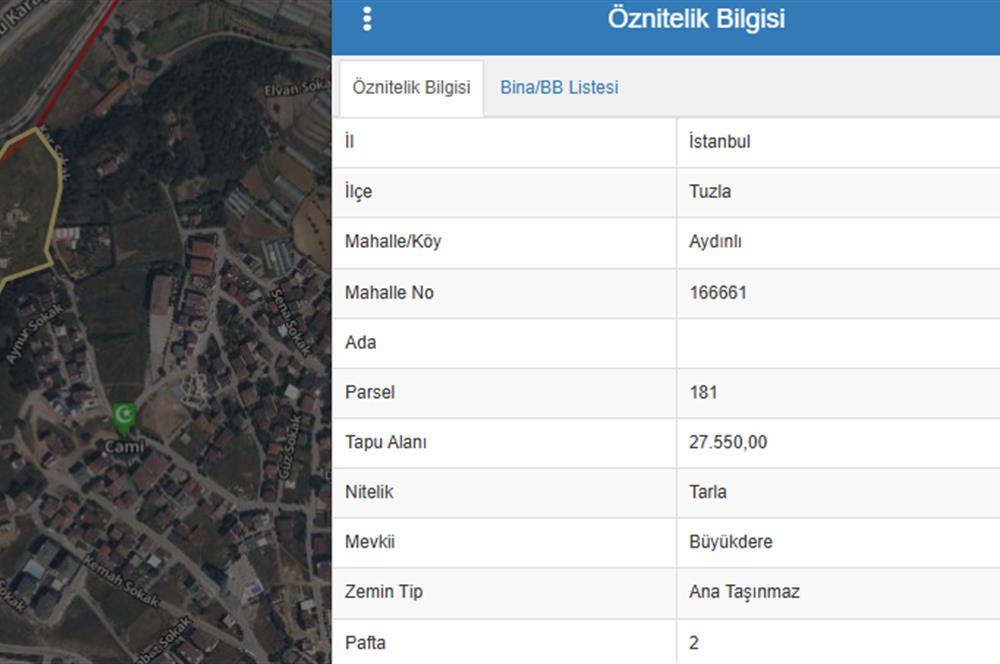Click the Tuzla district value
The image size is (1000, 664).
click(x=710, y=191)
